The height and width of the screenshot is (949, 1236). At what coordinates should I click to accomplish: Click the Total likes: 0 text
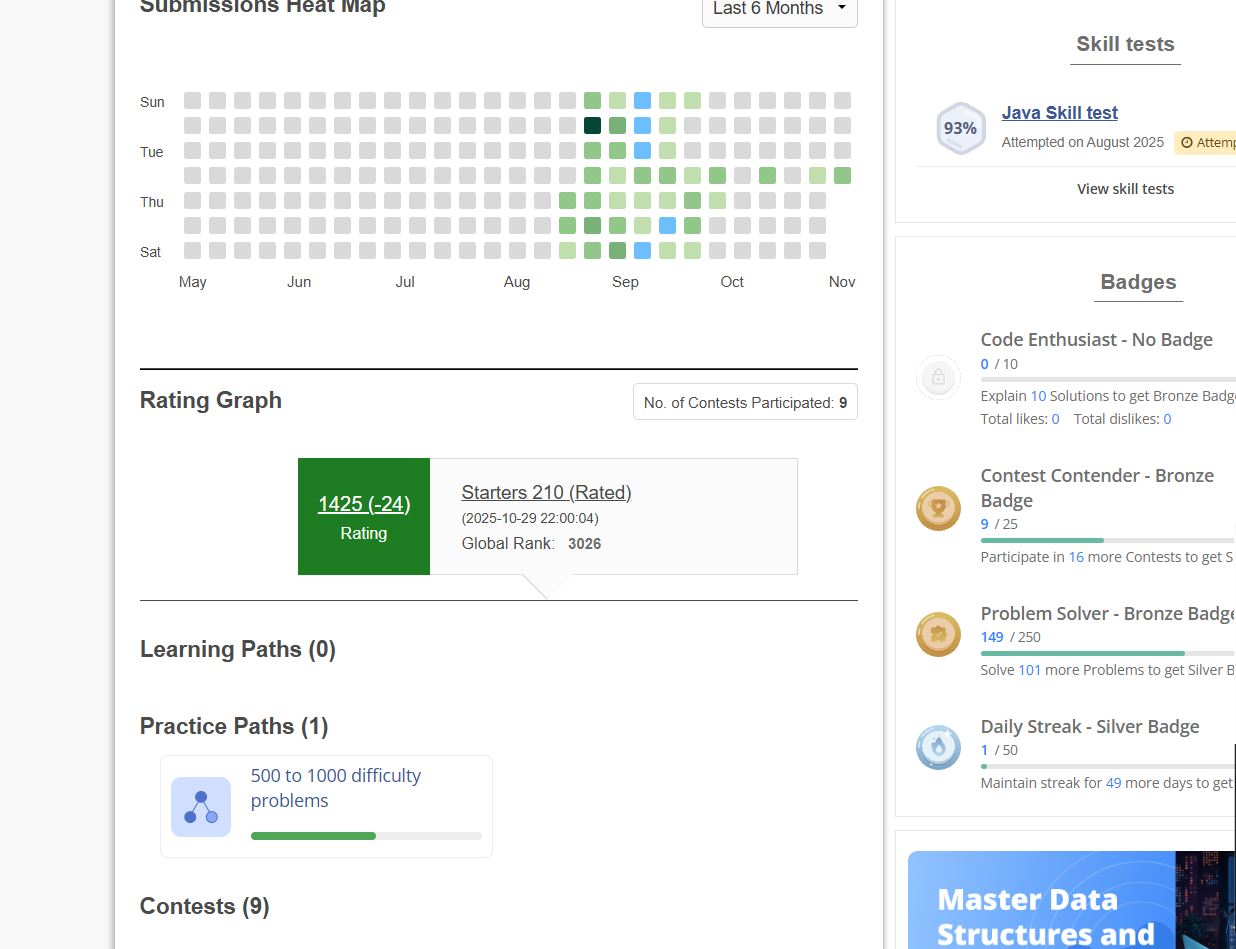[x=1020, y=420]
